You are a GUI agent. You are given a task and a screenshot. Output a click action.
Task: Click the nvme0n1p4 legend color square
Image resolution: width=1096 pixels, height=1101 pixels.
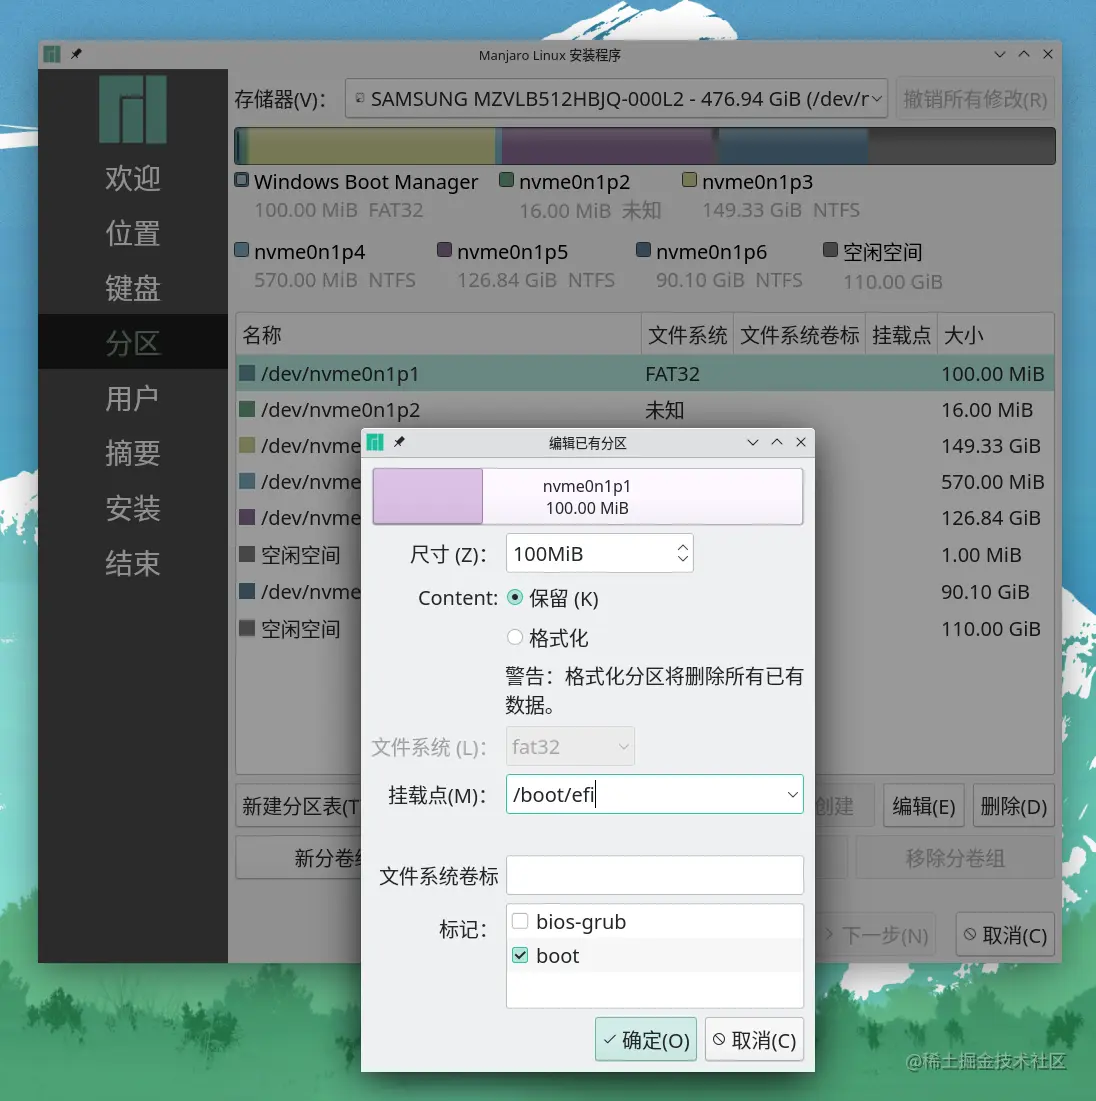(x=242, y=250)
